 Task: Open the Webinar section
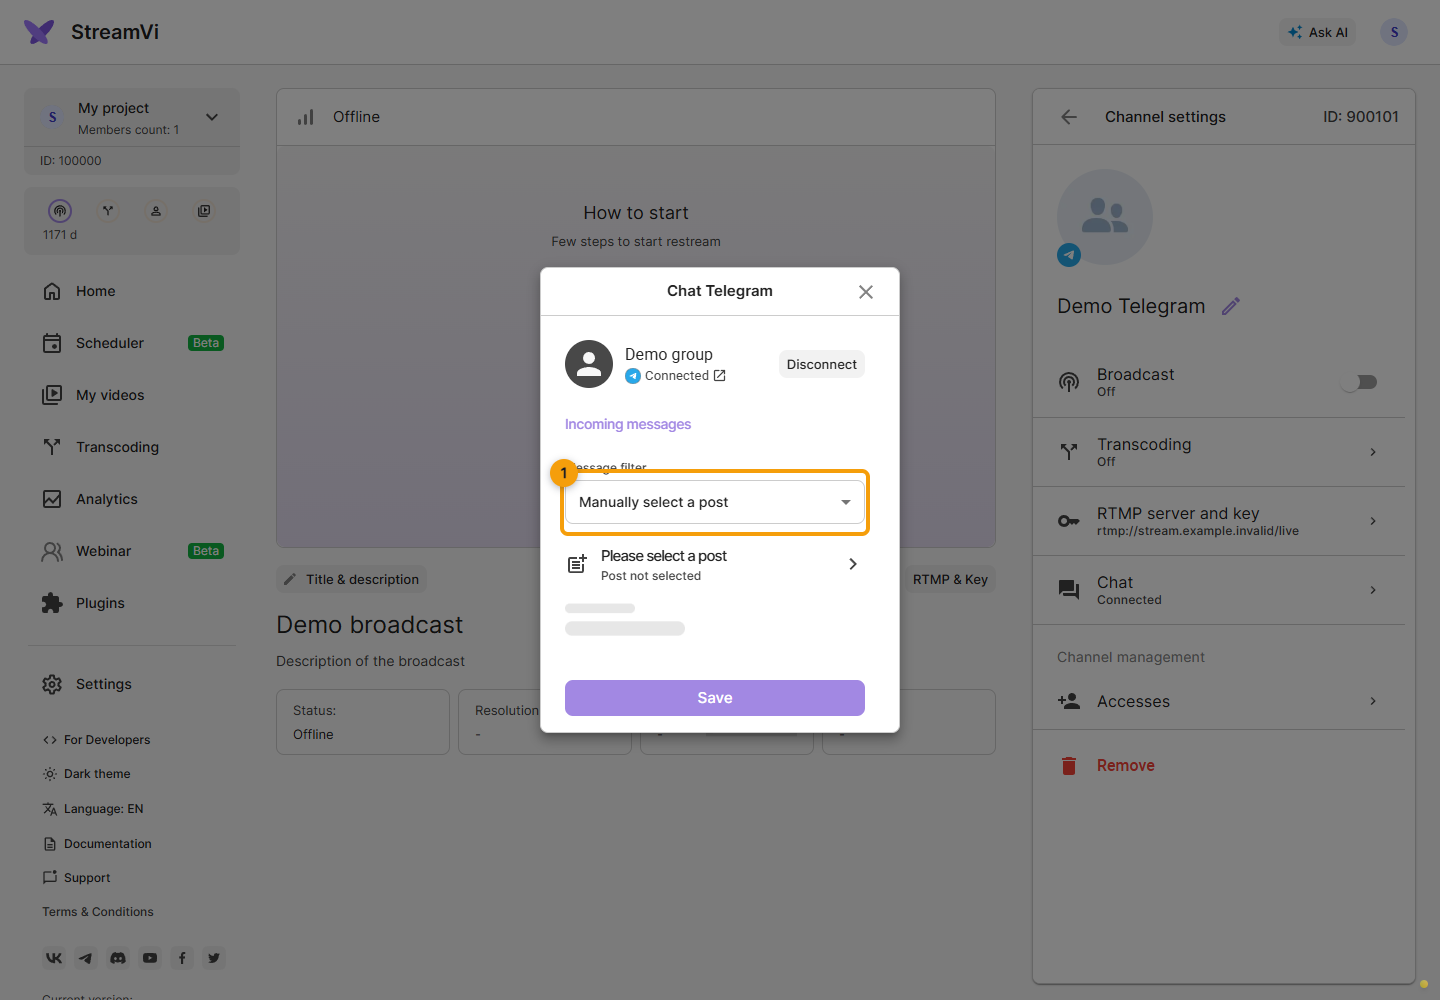[x=132, y=551]
